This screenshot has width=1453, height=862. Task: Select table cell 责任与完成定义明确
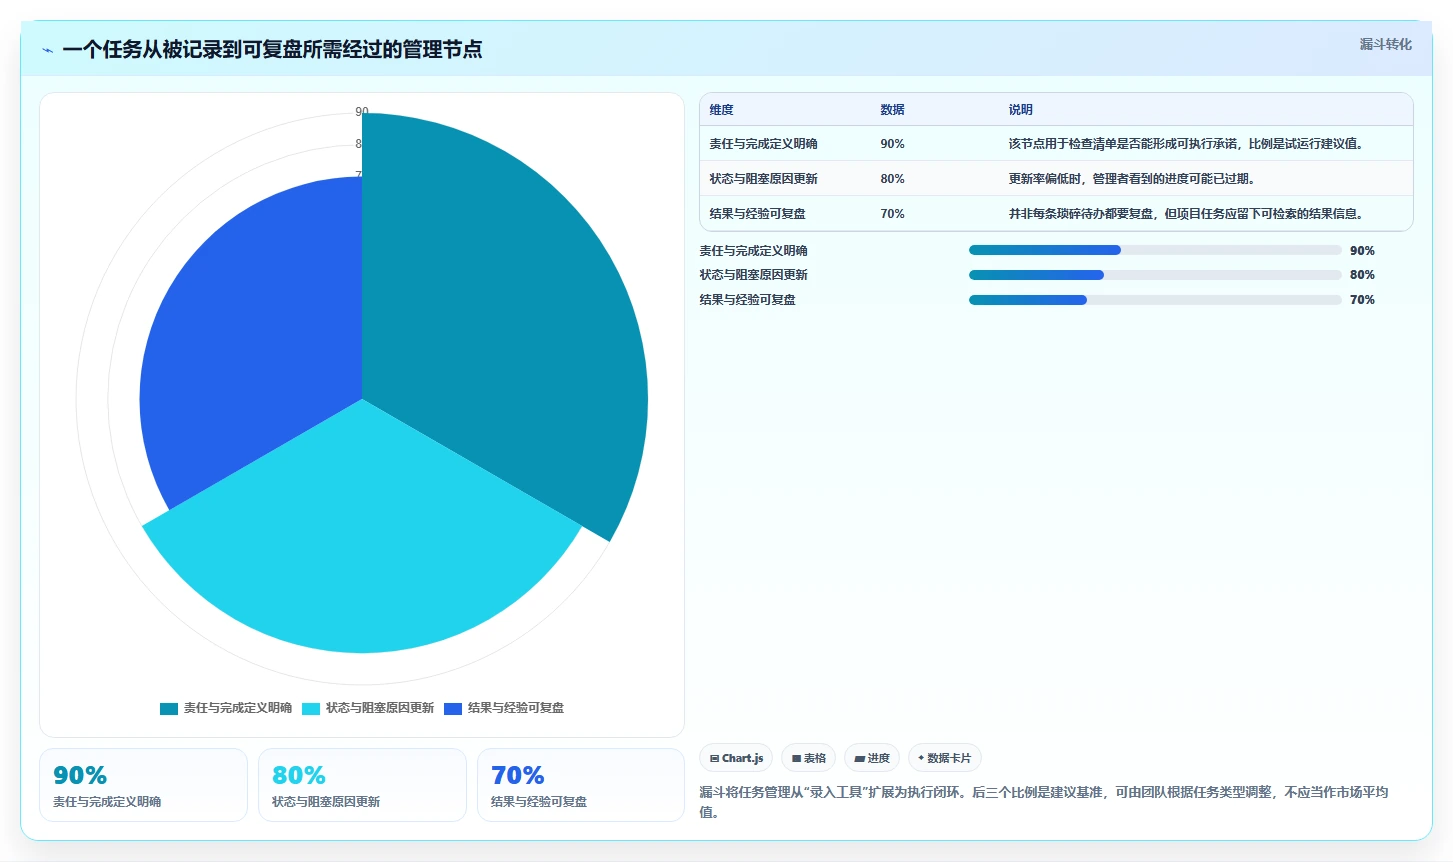click(x=763, y=144)
